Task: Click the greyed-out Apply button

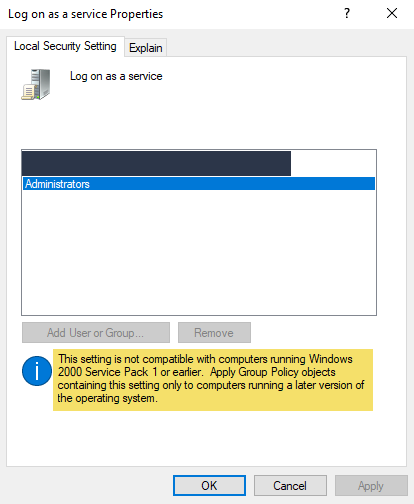Action: (371, 485)
